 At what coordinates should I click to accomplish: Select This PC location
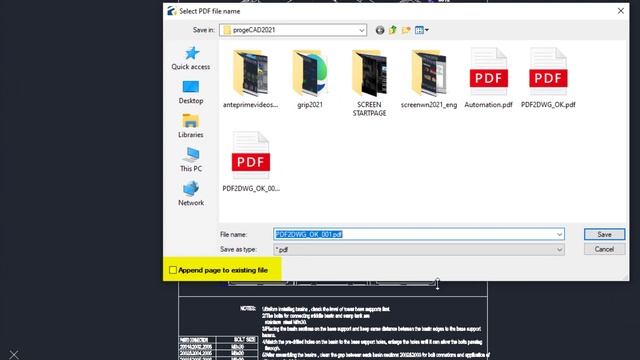pyautogui.click(x=191, y=160)
